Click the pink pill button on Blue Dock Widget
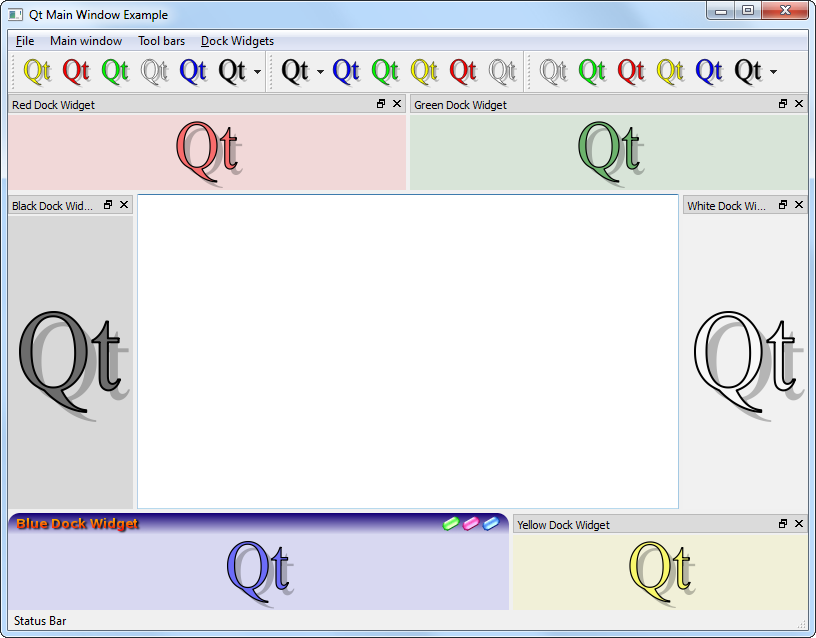Viewport: 816px width, 638px height. tap(471, 523)
